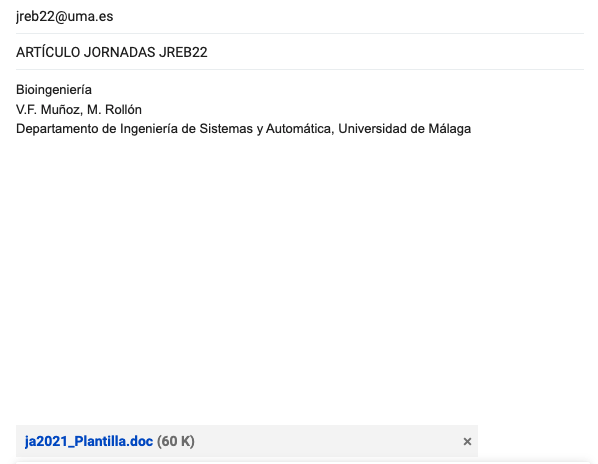This screenshot has height=464, width=598.
Task: Click the word ARTÍCULO in the subject
Action: click(x=48, y=52)
